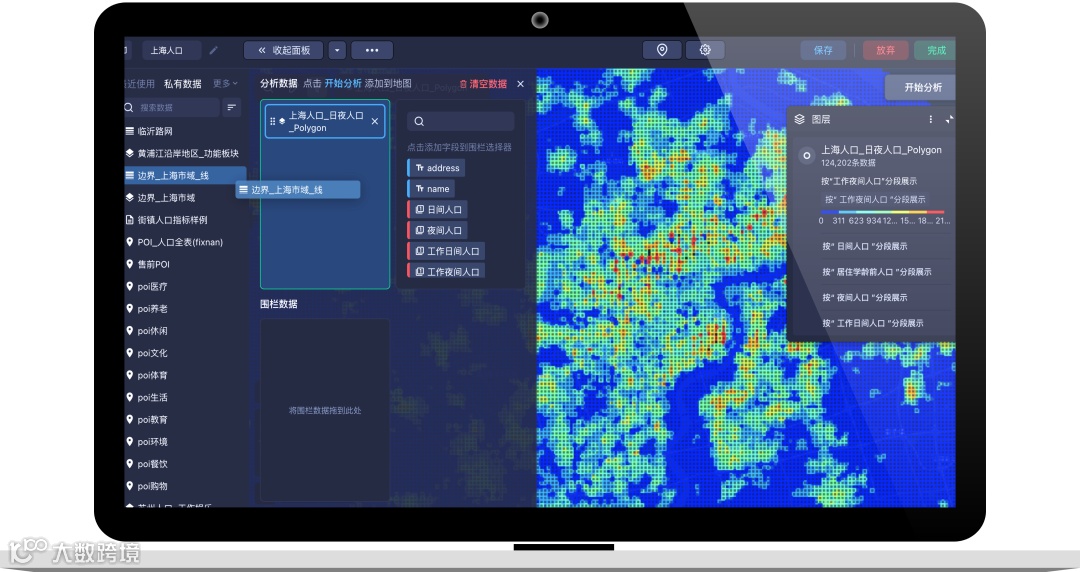Select poi教育 in the data list
The image size is (1080, 572).
click(x=152, y=419)
